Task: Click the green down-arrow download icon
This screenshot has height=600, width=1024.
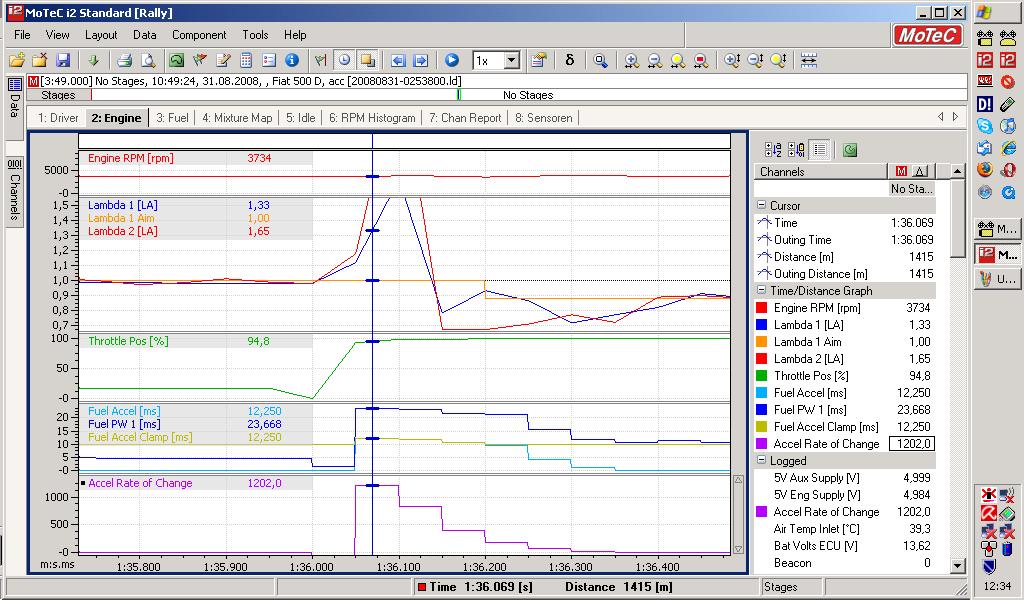Action: (93, 61)
